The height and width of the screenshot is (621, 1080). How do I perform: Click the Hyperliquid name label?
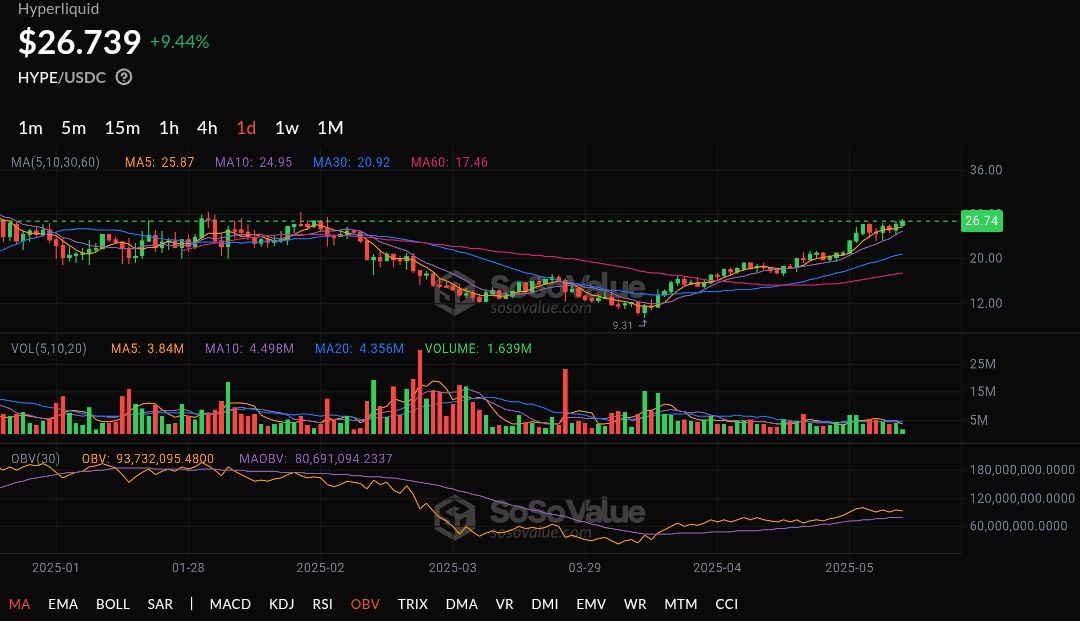click(59, 9)
